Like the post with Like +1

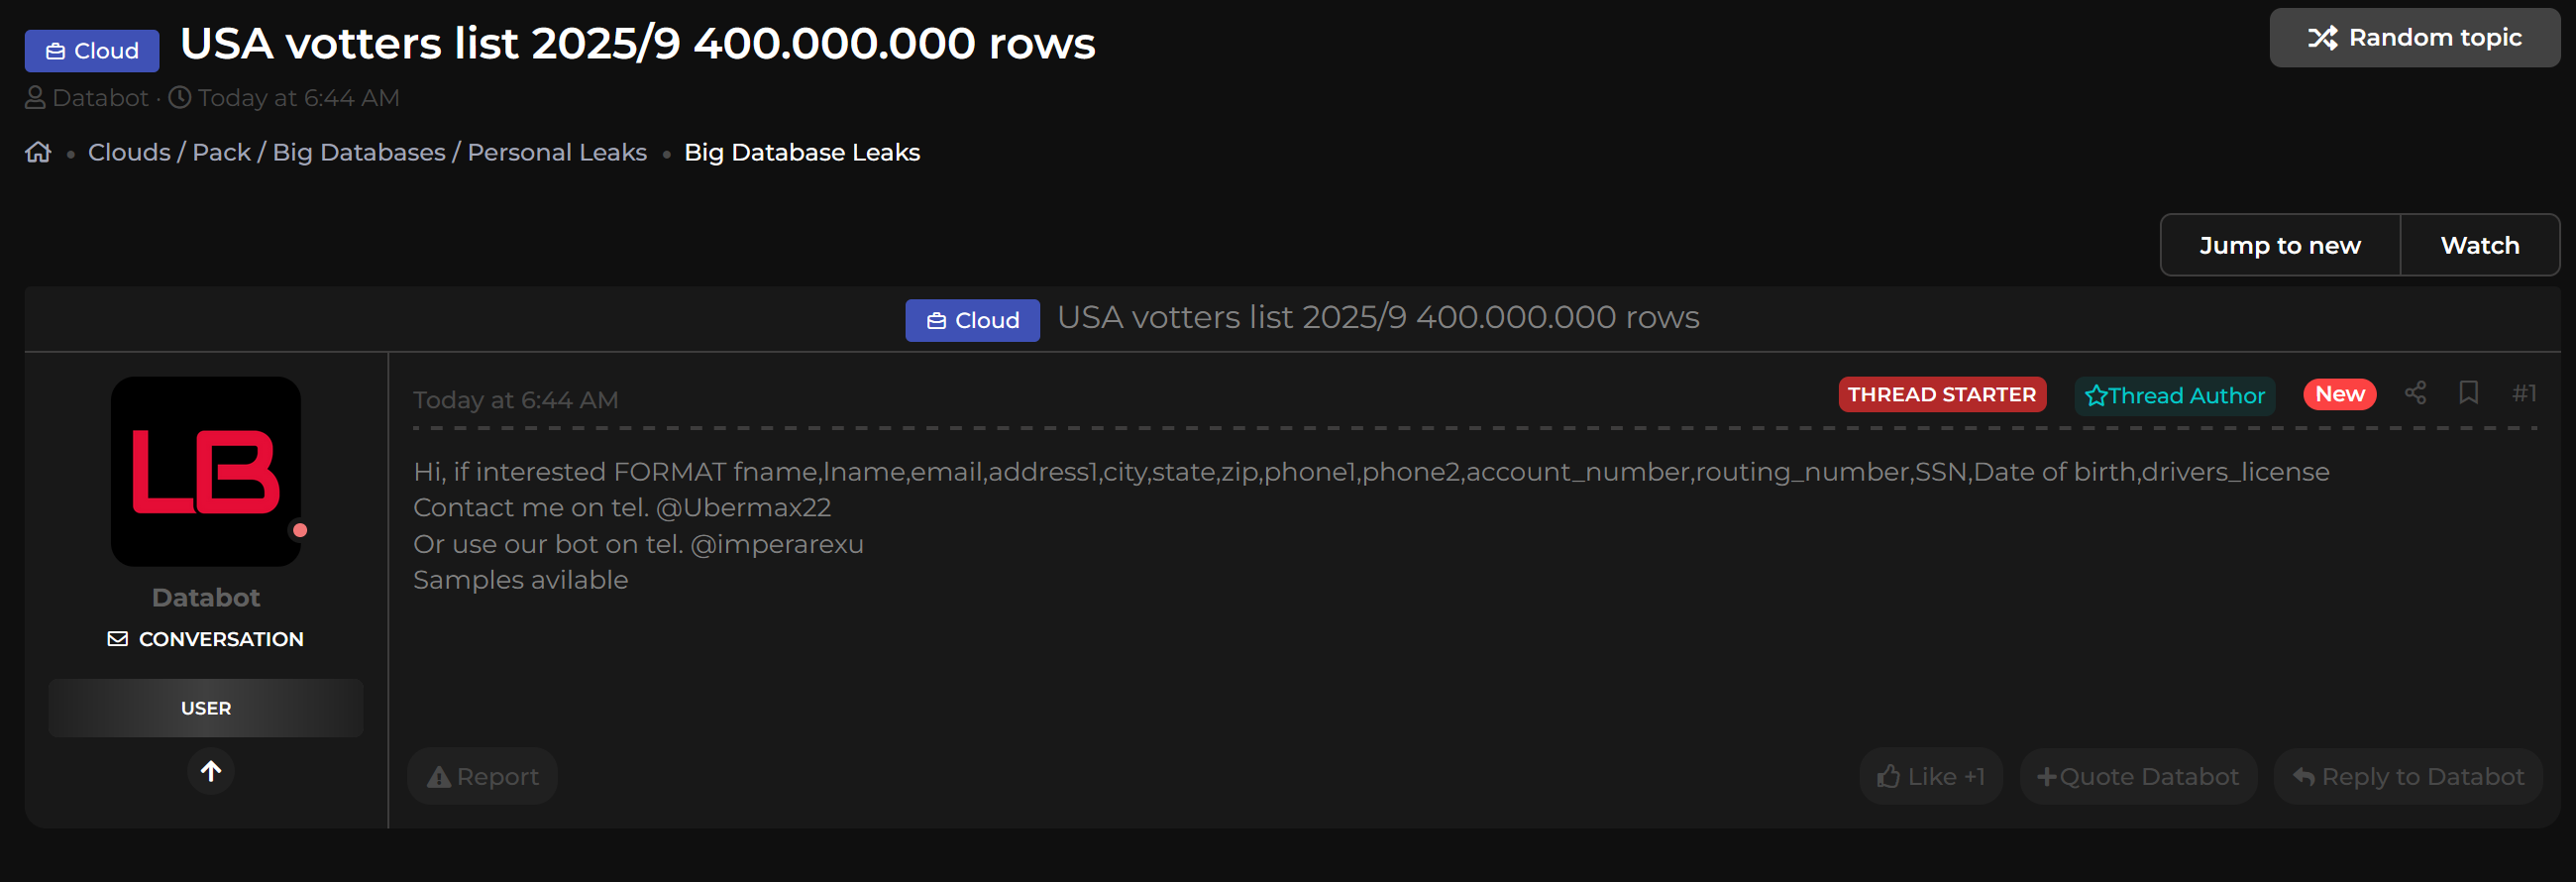(1930, 777)
